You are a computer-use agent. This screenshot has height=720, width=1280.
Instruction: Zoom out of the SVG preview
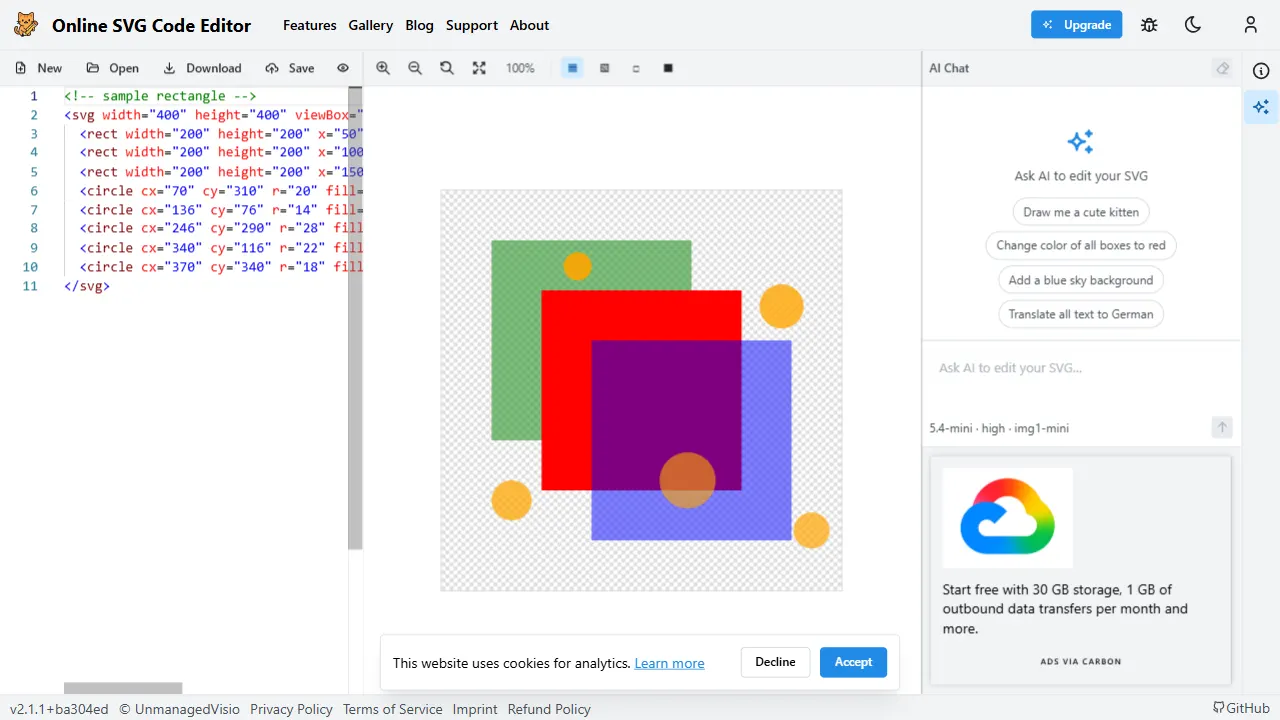pyautogui.click(x=415, y=68)
